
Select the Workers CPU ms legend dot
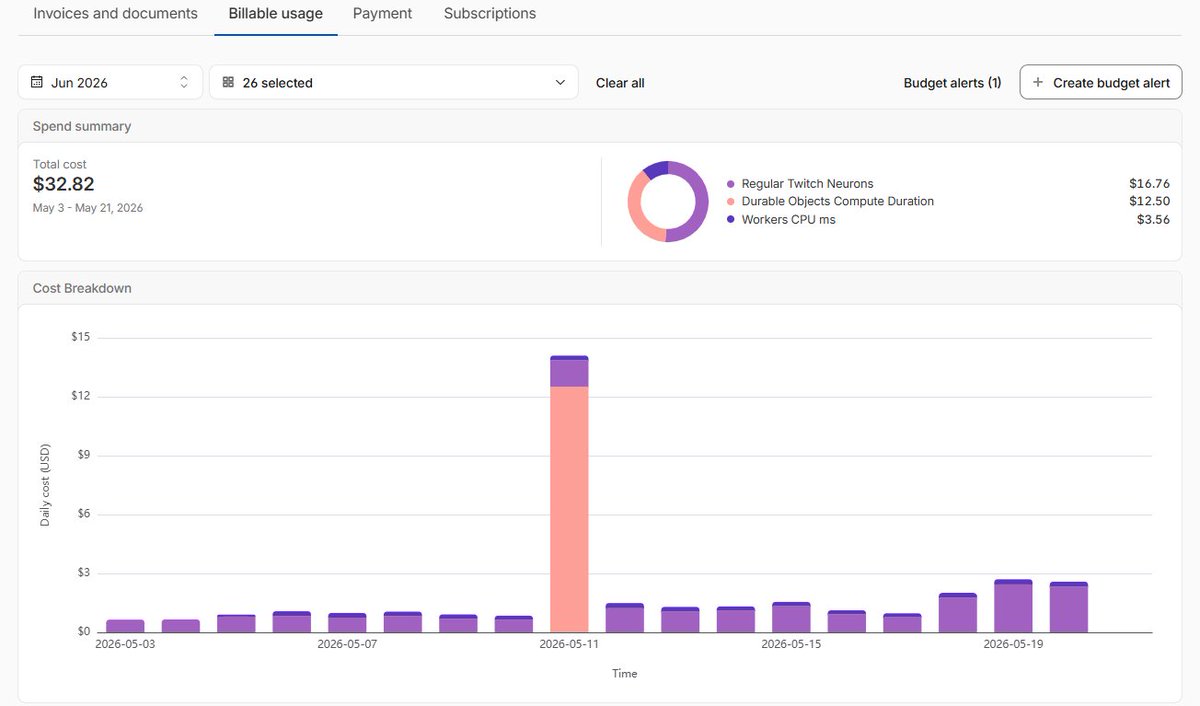(x=730, y=219)
